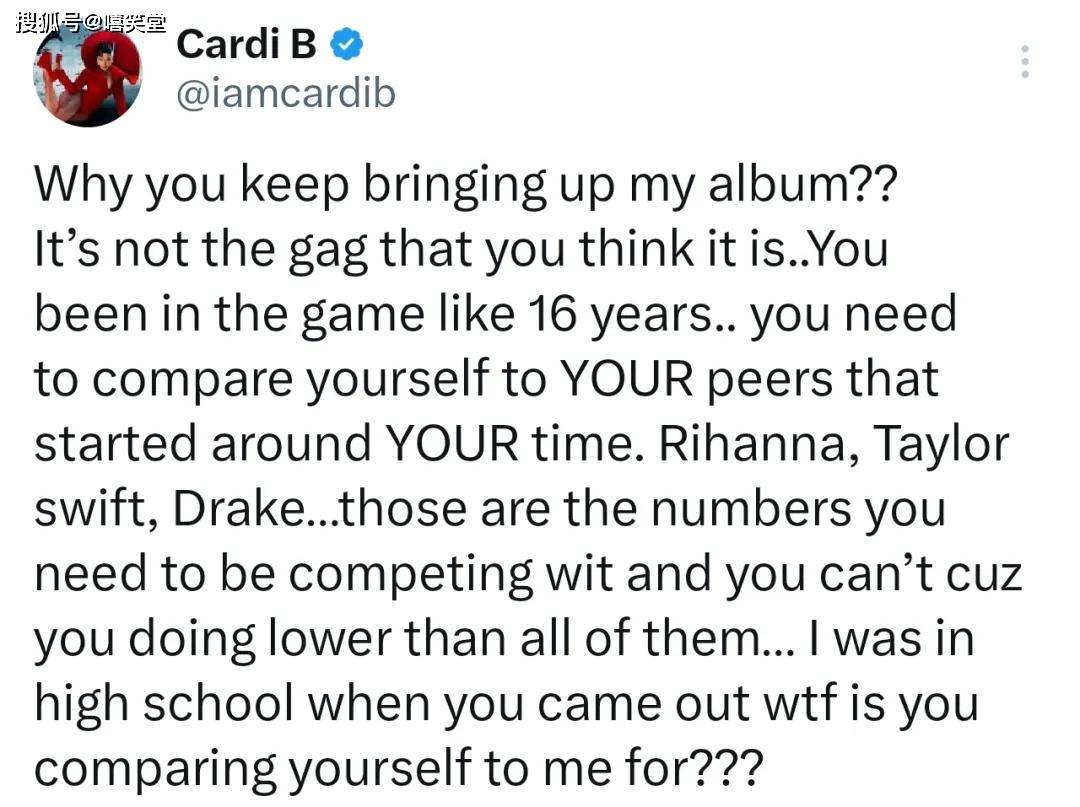
Task: Open the three-dot more options menu
Action: tap(1024, 62)
